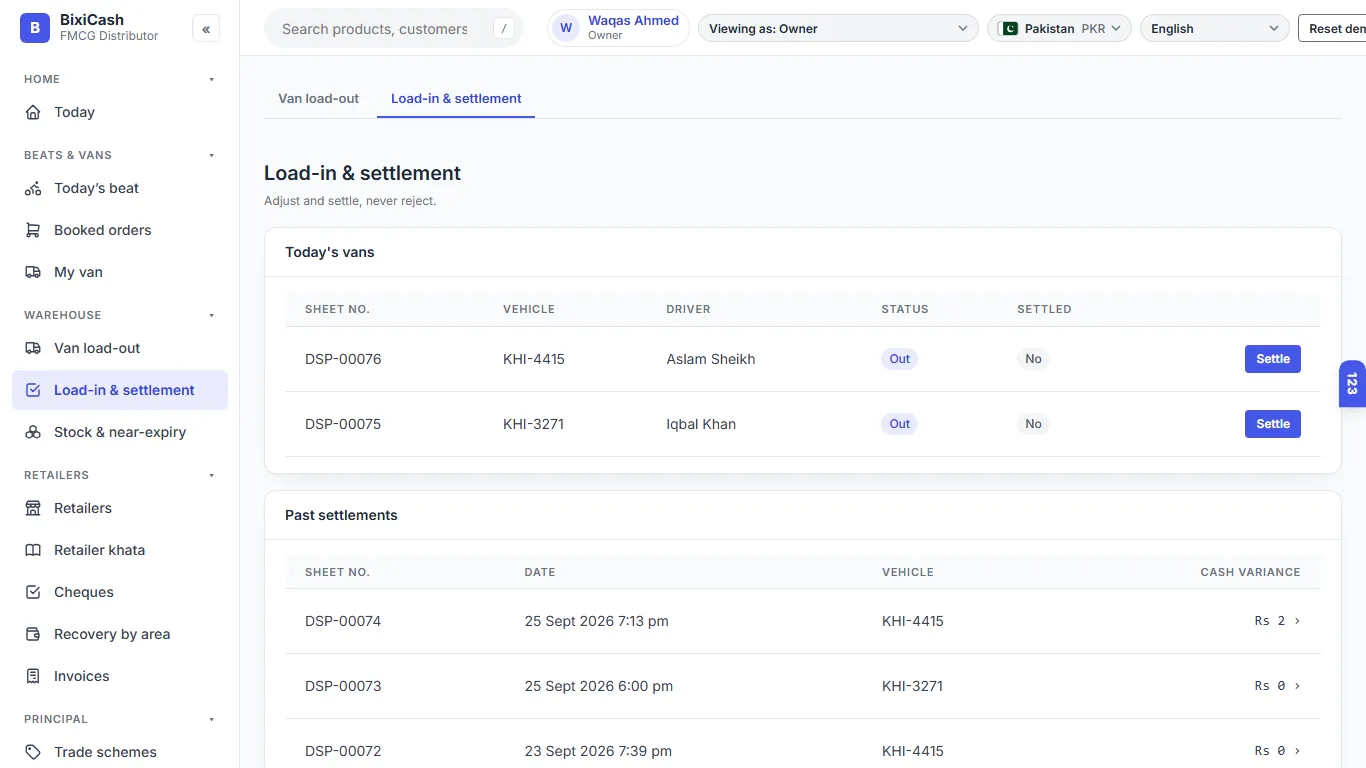Viewport: 1366px width, 768px height.
Task: Click the BixiCash logo icon
Action: tap(35, 28)
